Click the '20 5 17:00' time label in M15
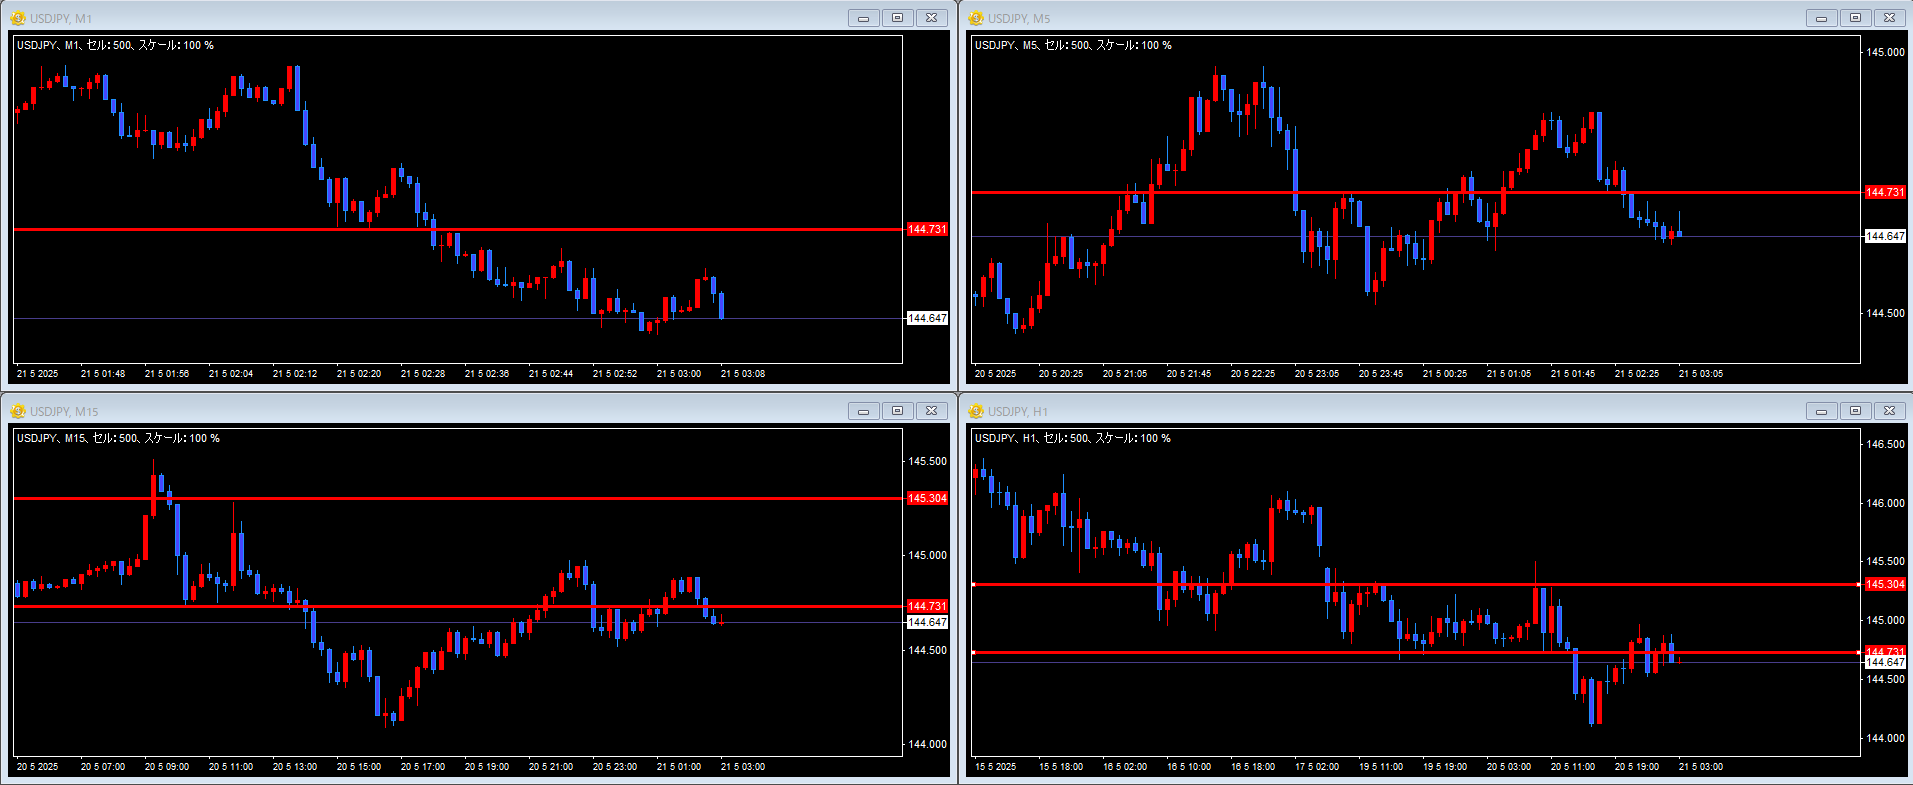 pyautogui.click(x=423, y=767)
